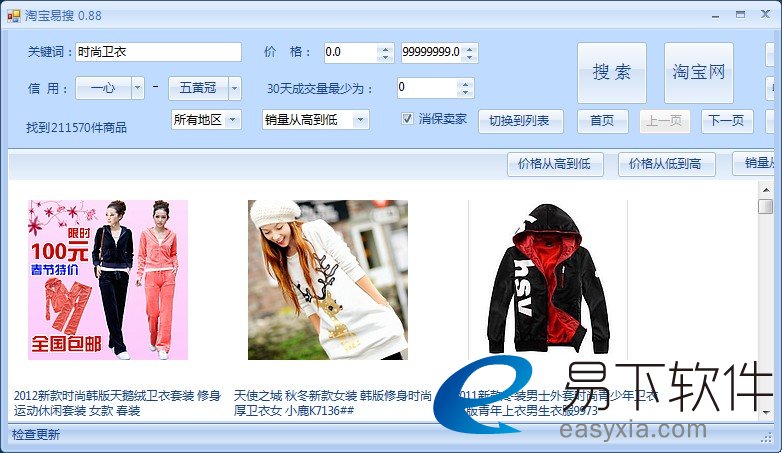The image size is (782, 453).
Task: Open the black hsv hoodie product thumbnail
Action: click(548, 280)
